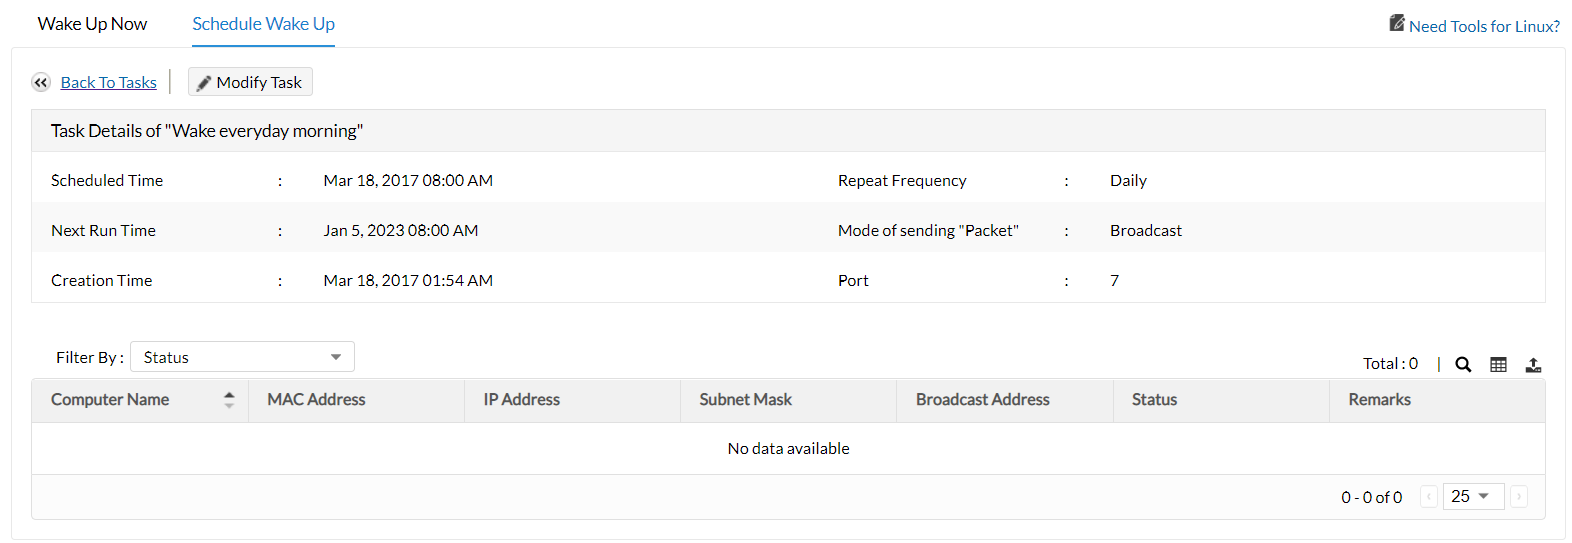Sort by Computer Name arrows

[x=229, y=400]
